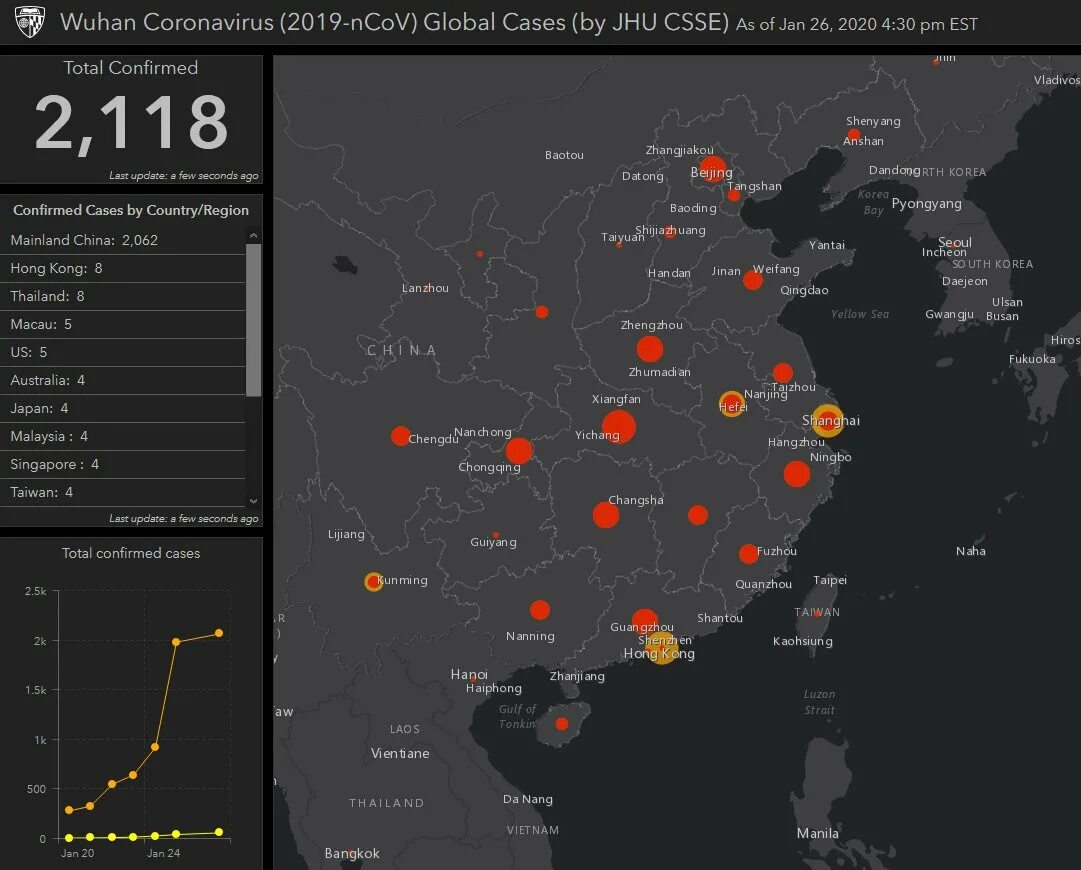This screenshot has width=1081, height=870.
Task: Click the Da Nang map label
Action: coord(527,799)
